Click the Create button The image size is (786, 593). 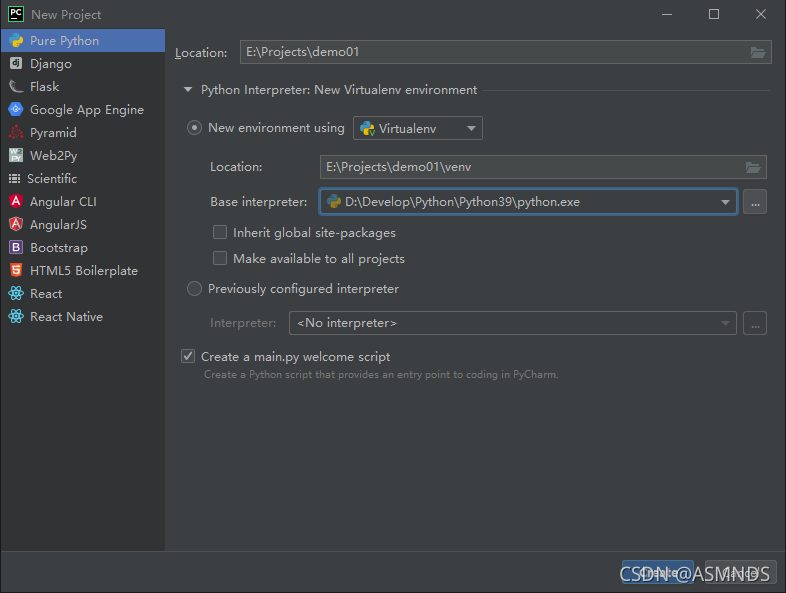(658, 572)
